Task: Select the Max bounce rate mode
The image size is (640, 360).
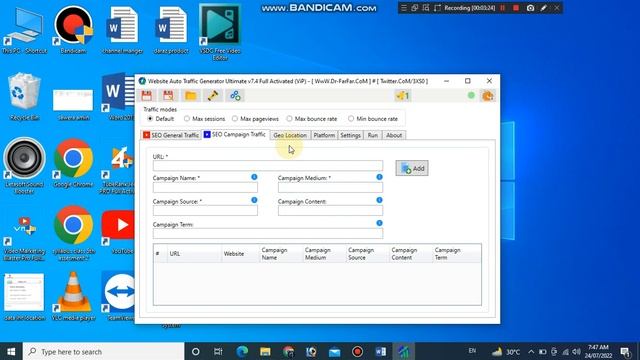Action: coord(312,119)
